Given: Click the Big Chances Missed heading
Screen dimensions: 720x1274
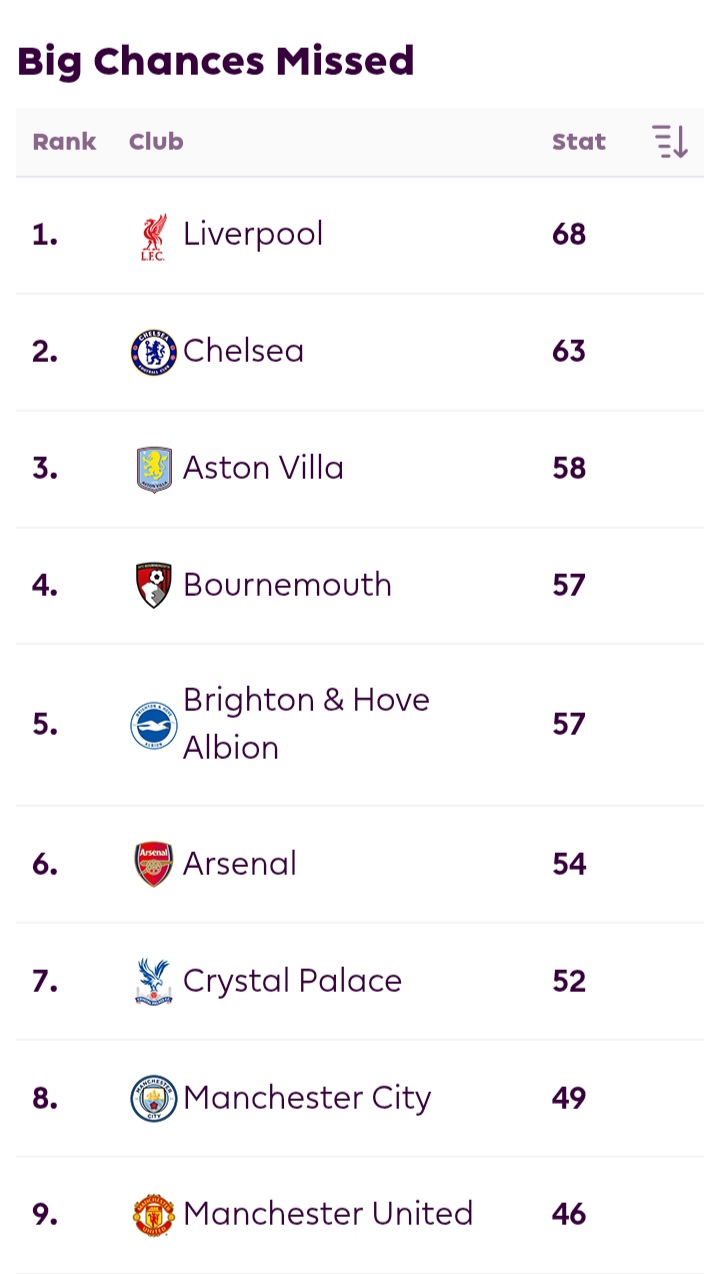Looking at the screenshot, I should tap(215, 61).
